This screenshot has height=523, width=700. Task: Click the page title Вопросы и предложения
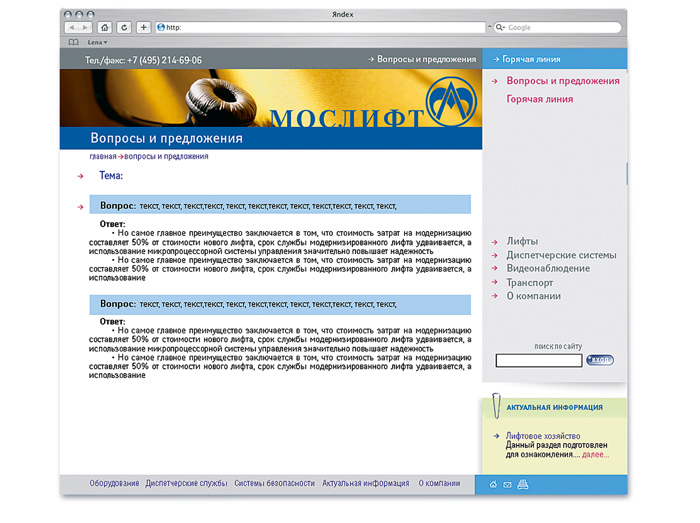167,138
